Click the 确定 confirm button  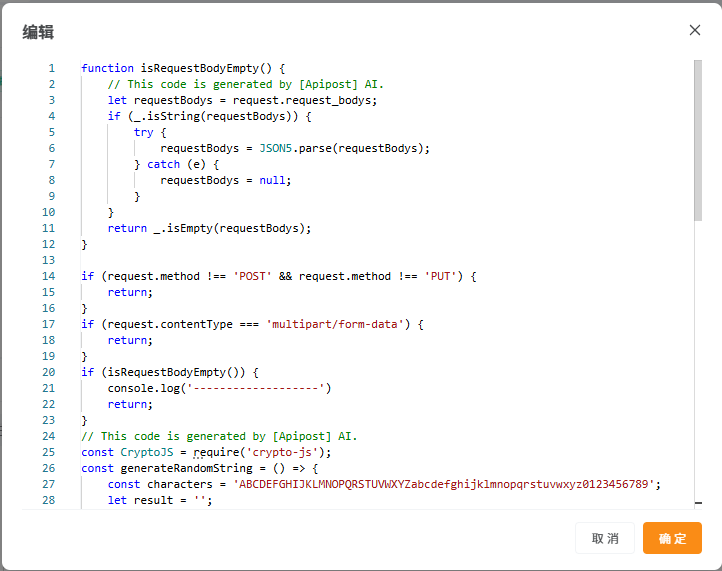point(672,538)
